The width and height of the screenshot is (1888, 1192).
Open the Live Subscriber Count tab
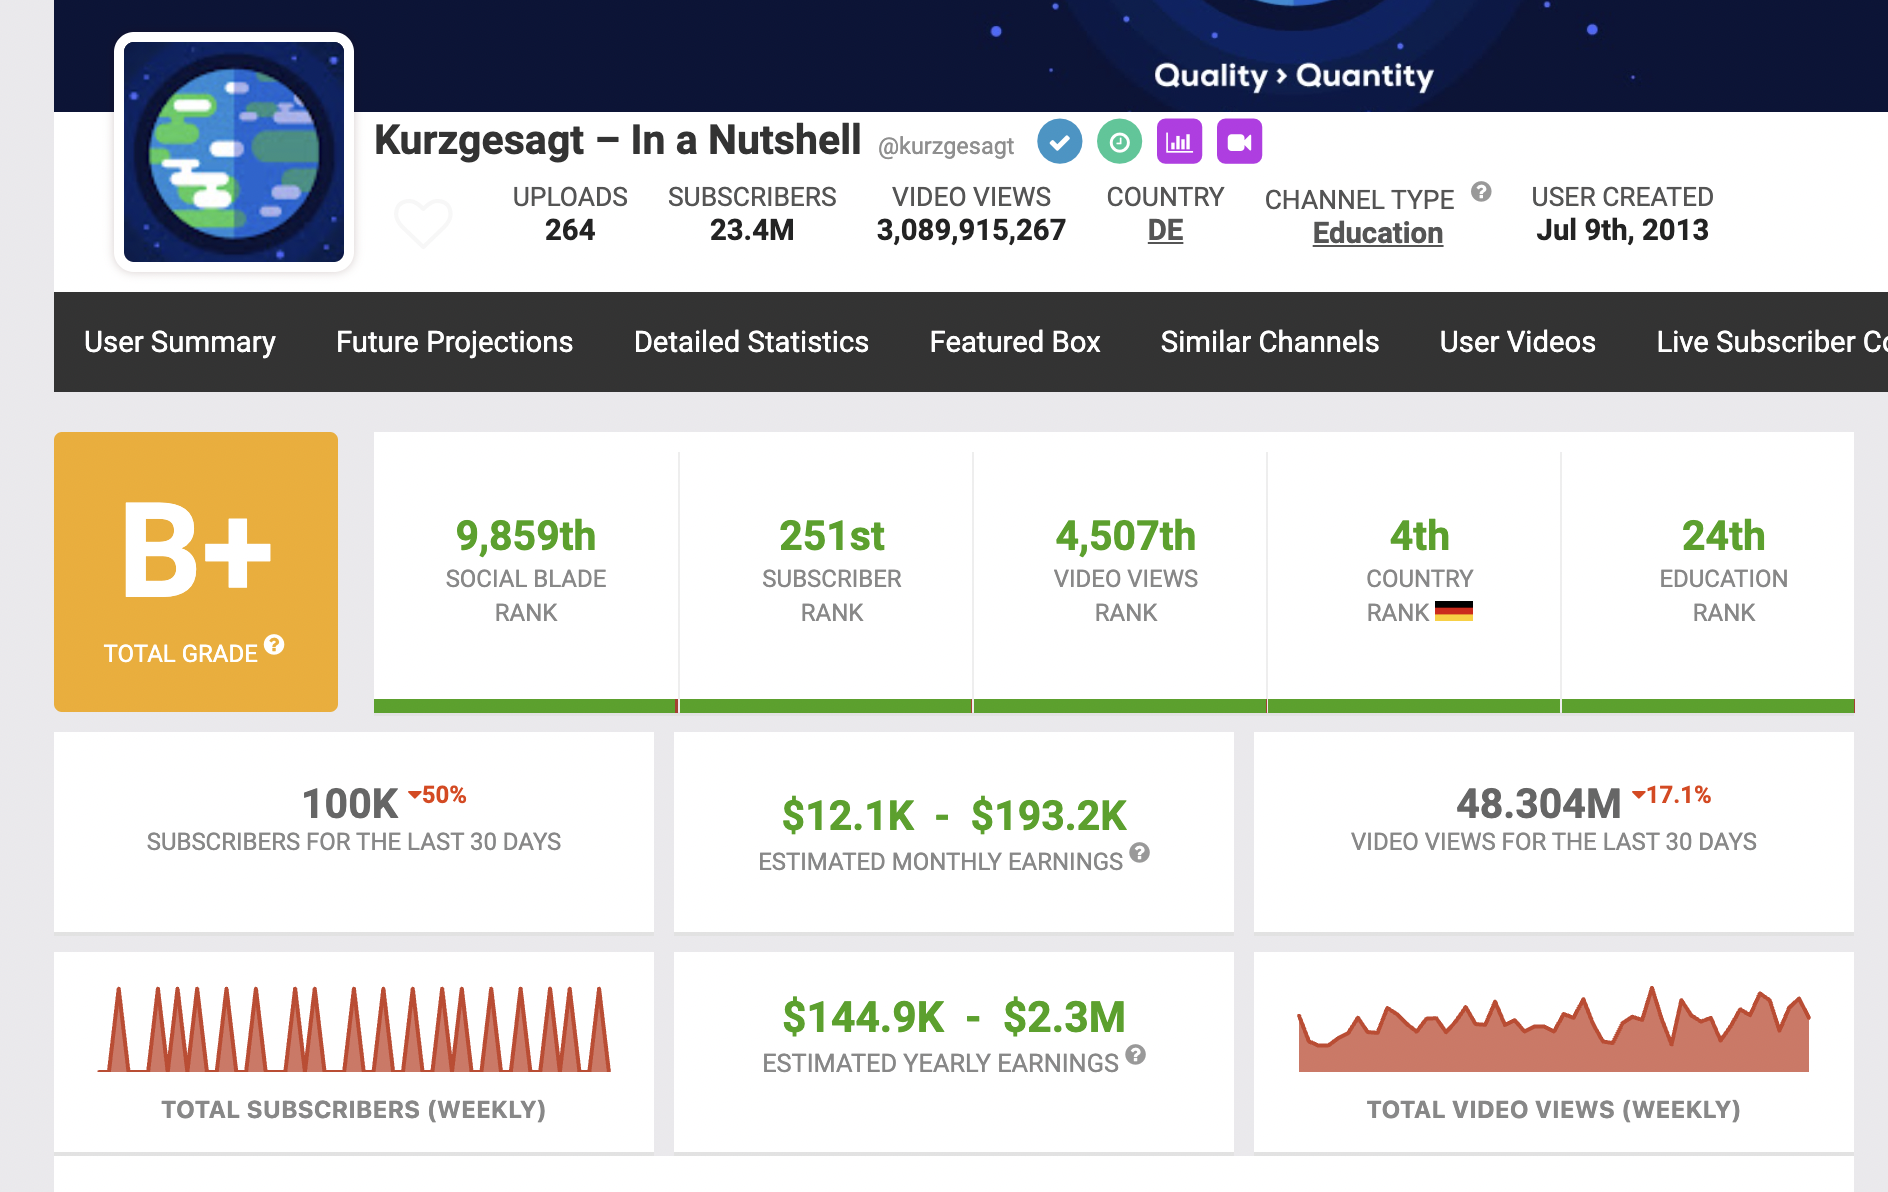(x=1771, y=342)
